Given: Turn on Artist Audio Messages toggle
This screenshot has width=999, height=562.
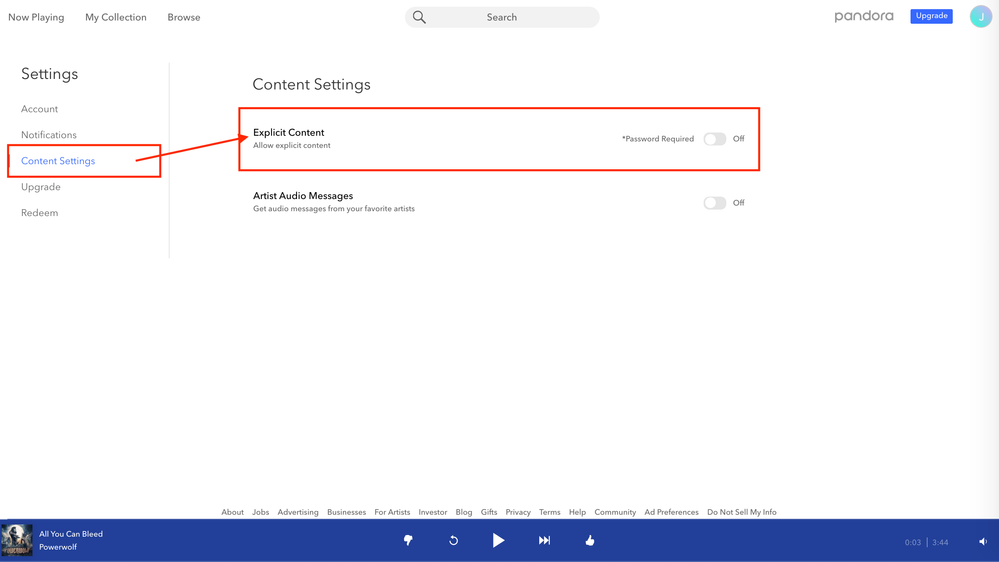Looking at the screenshot, I should click(x=714, y=203).
